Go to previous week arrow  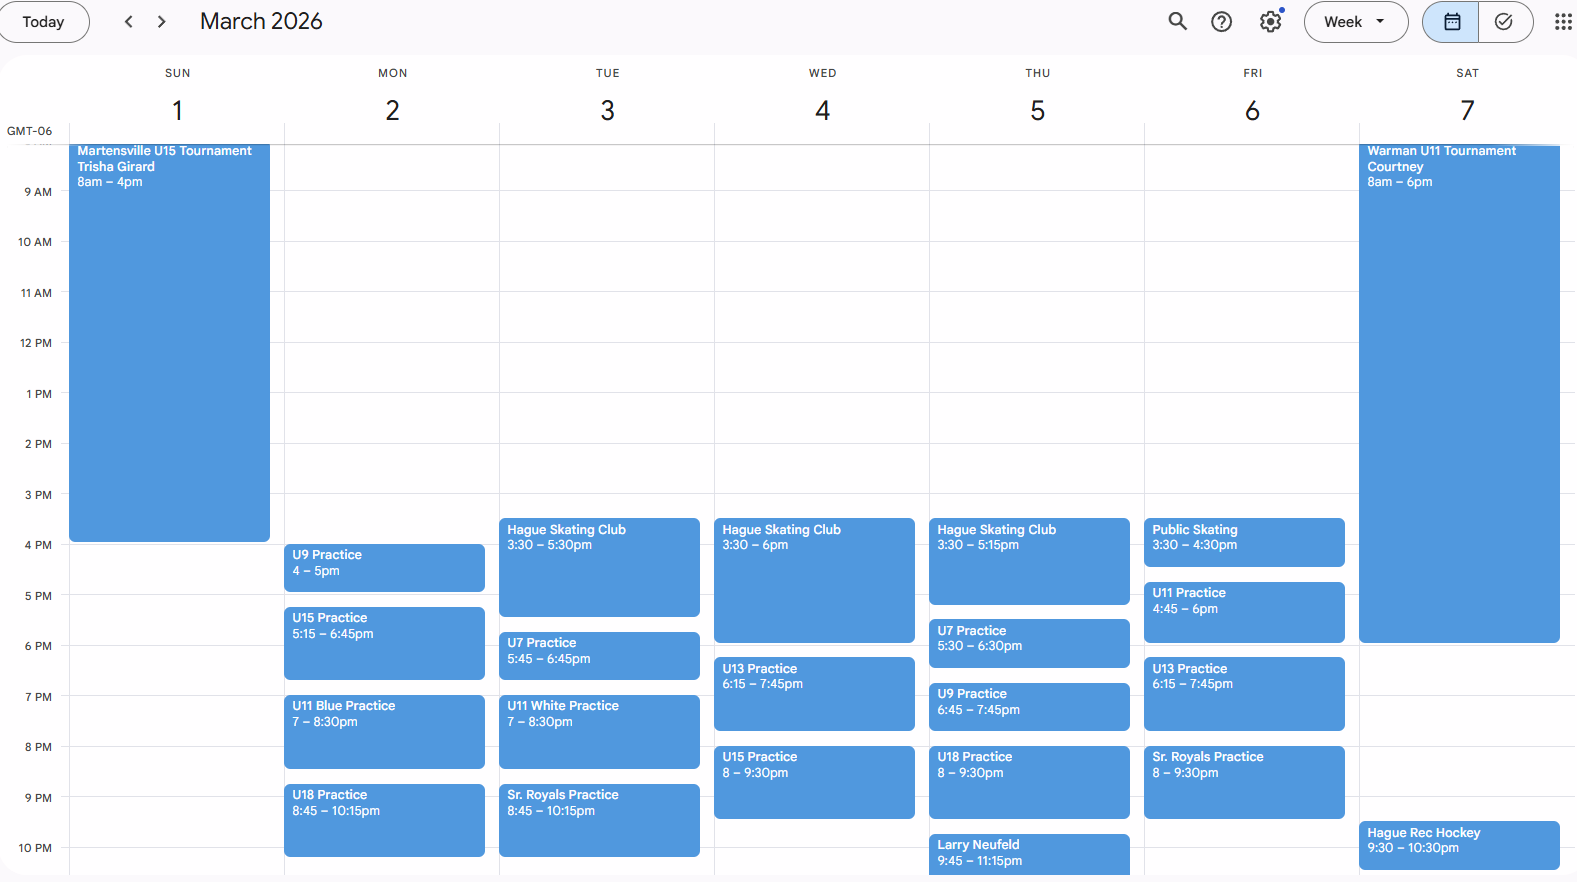128,22
